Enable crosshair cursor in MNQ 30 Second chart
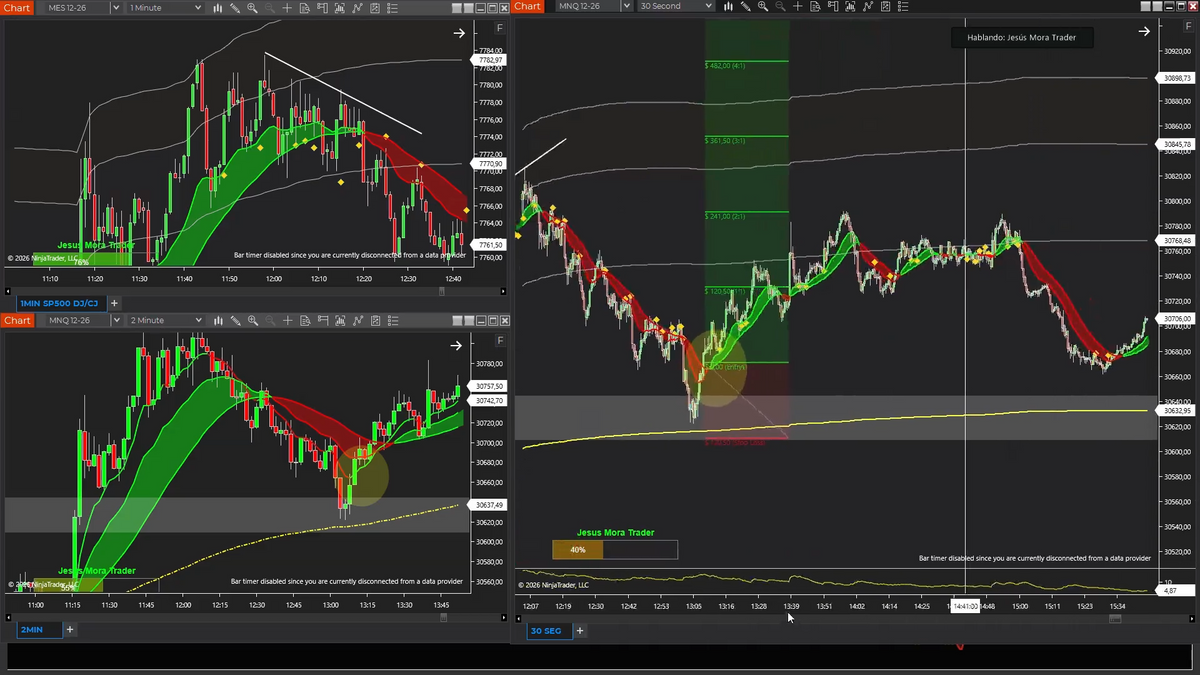 coord(797,6)
